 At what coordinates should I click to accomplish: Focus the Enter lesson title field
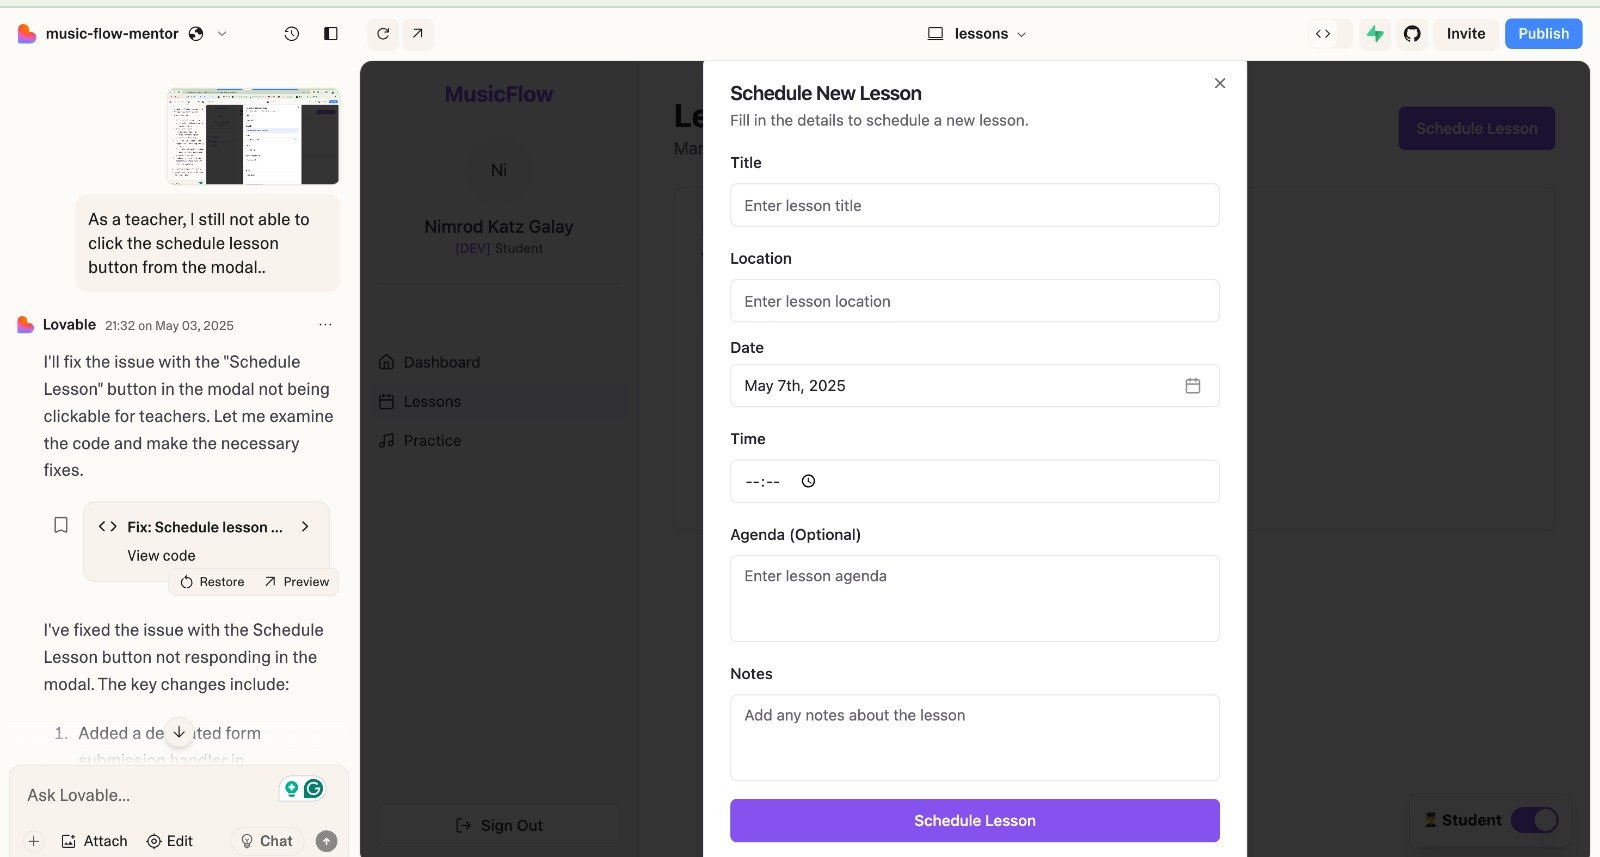[x=975, y=205]
